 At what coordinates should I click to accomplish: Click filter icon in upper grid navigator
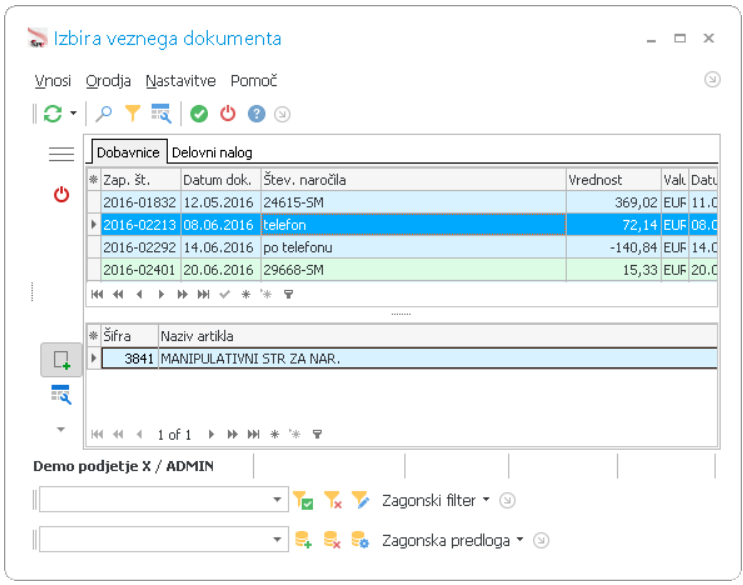(288, 295)
